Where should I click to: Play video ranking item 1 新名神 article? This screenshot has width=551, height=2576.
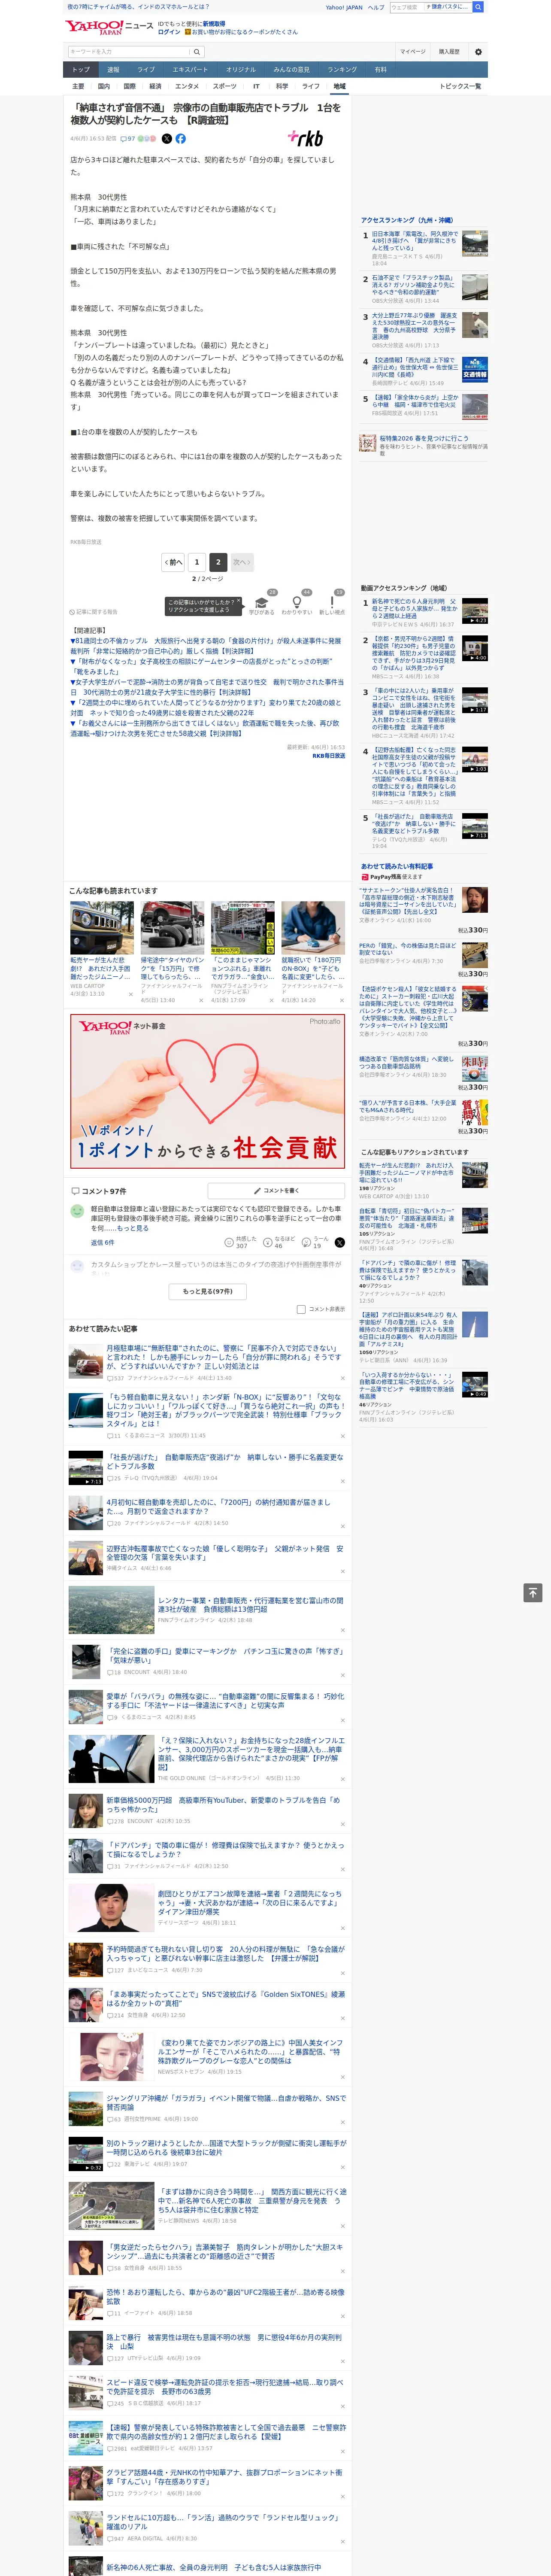click(x=475, y=611)
